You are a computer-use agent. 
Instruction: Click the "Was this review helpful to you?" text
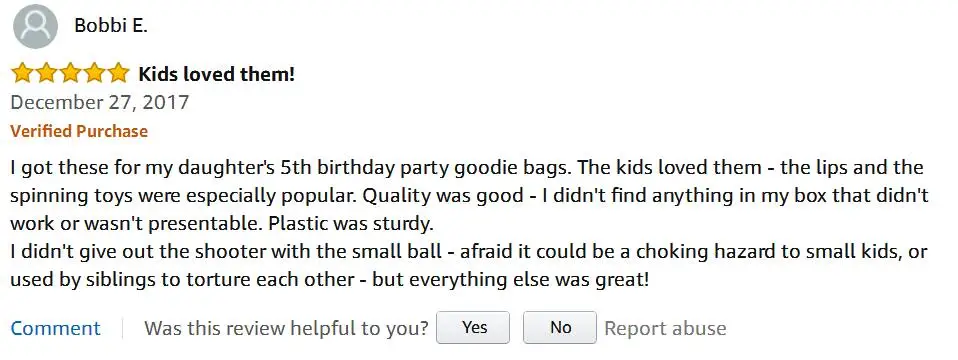pos(287,328)
